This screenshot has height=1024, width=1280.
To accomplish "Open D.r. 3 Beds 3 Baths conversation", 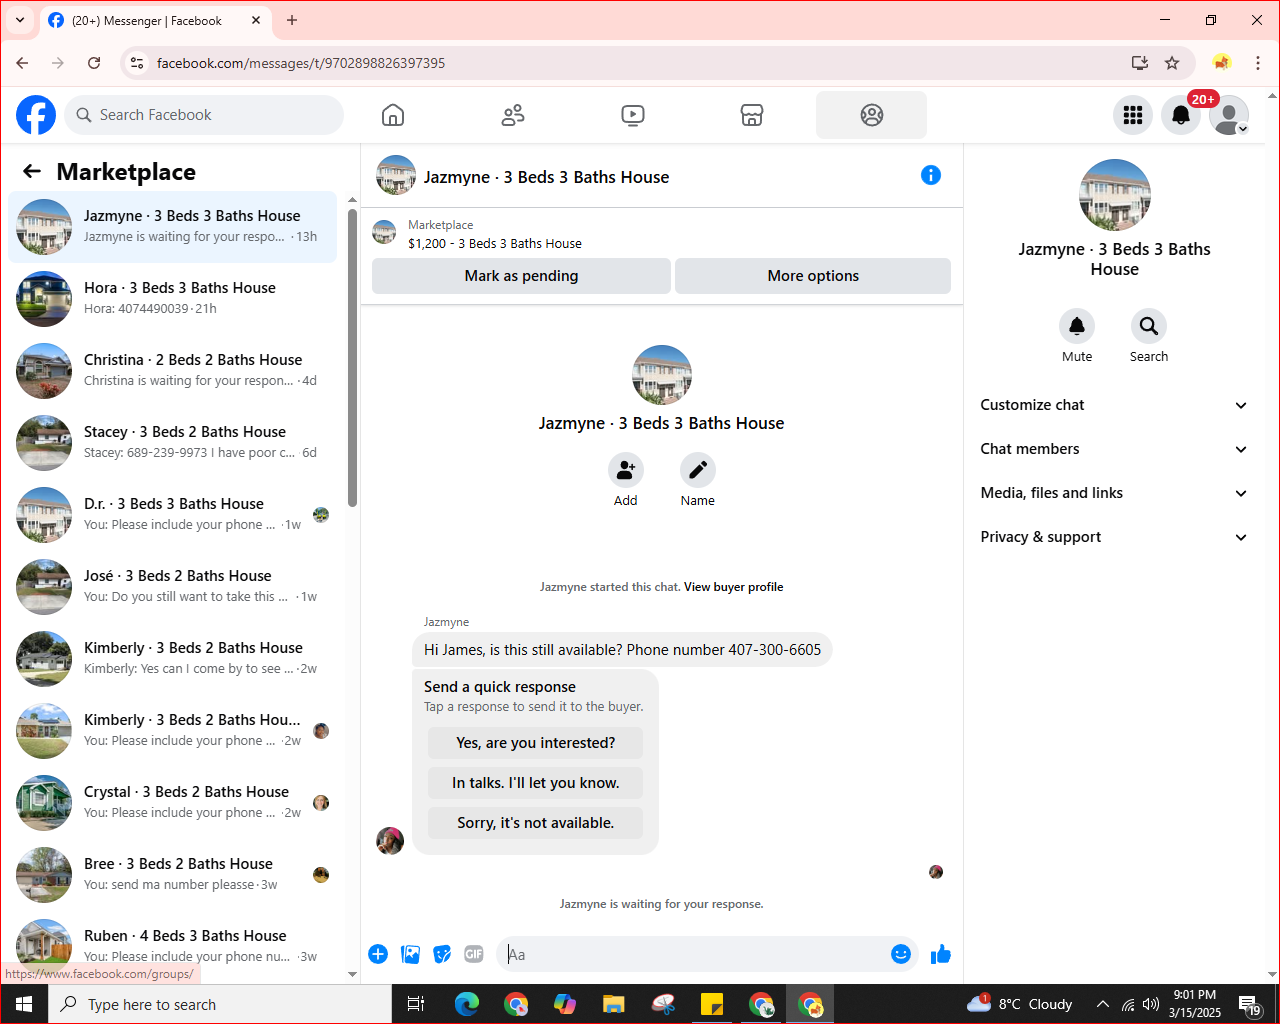I will (x=173, y=515).
